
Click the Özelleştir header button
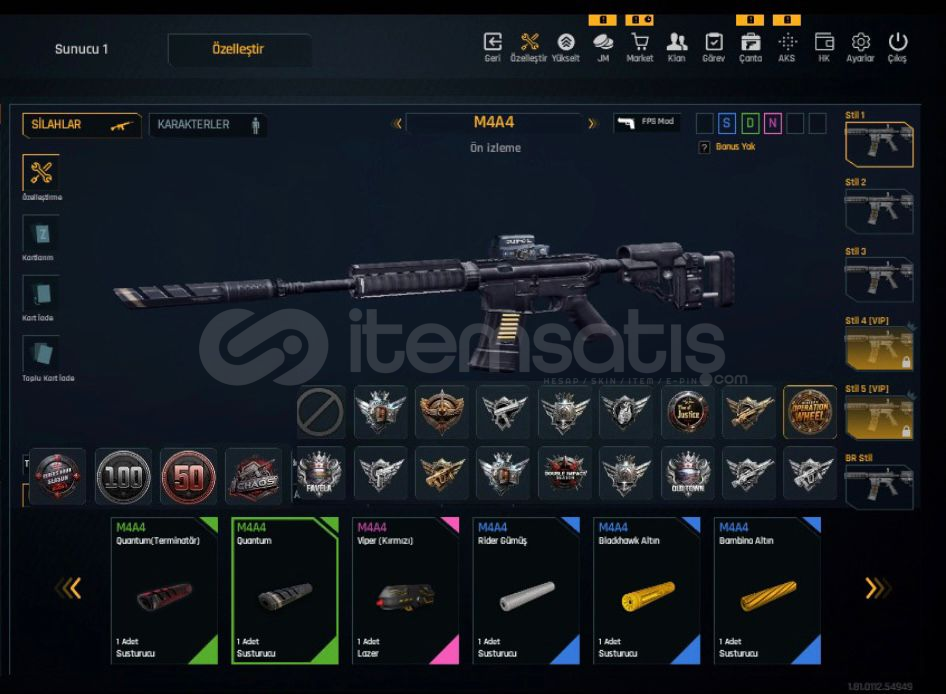click(x=239, y=49)
